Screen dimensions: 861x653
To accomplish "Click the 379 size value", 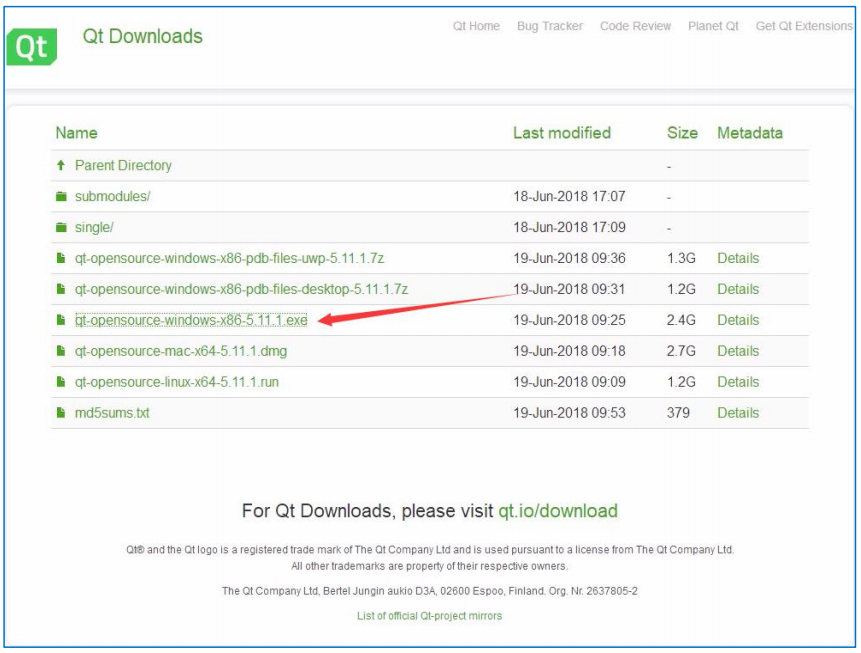I will (x=678, y=412).
